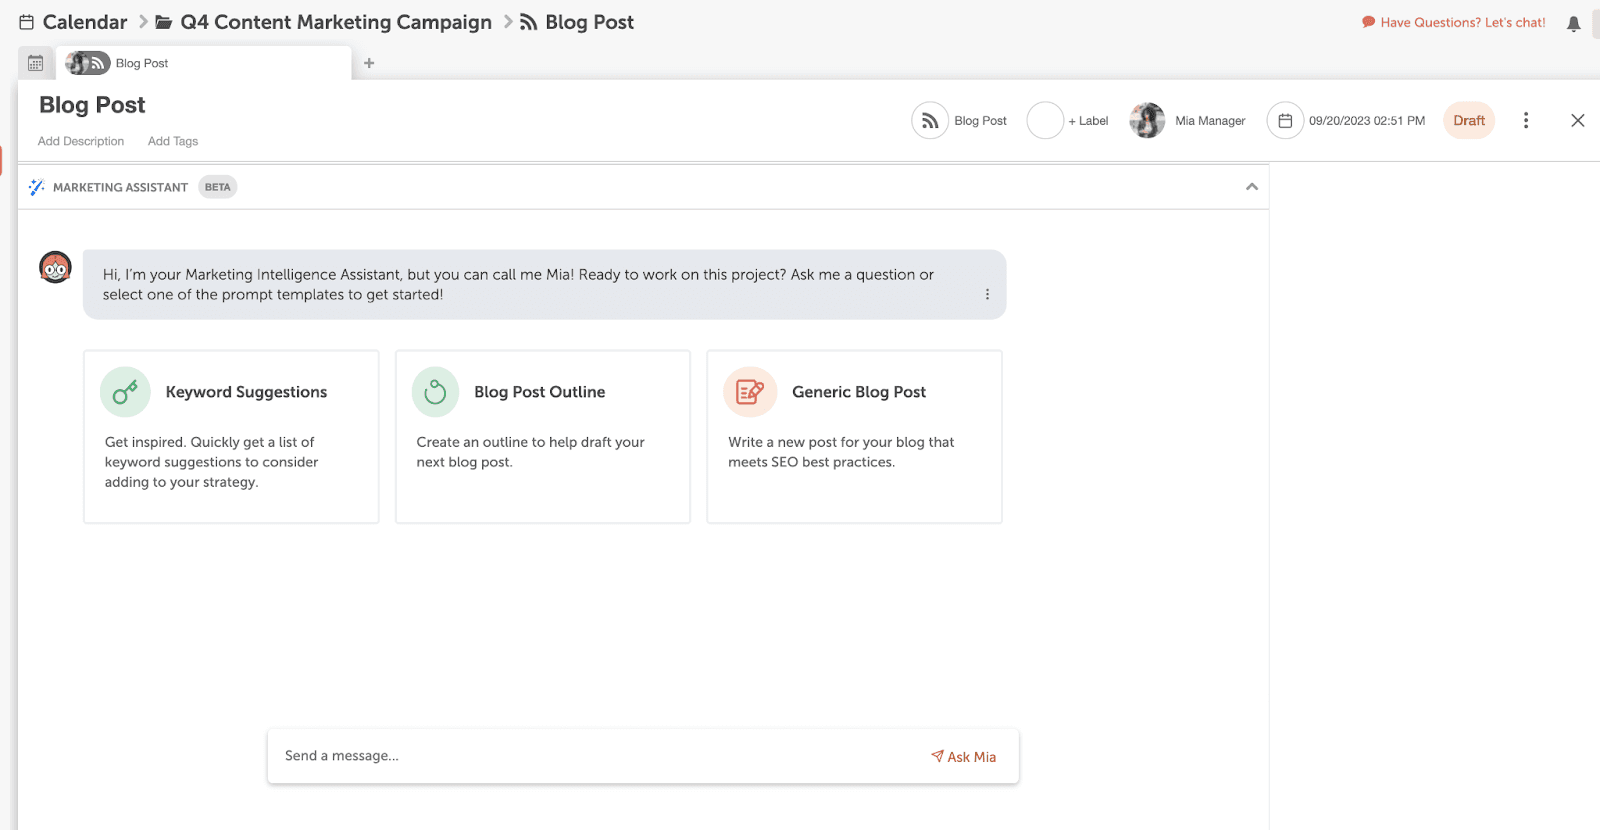Click the Marketing Assistant magic wand icon
Screen dimensions: 1600x830
[37, 187]
